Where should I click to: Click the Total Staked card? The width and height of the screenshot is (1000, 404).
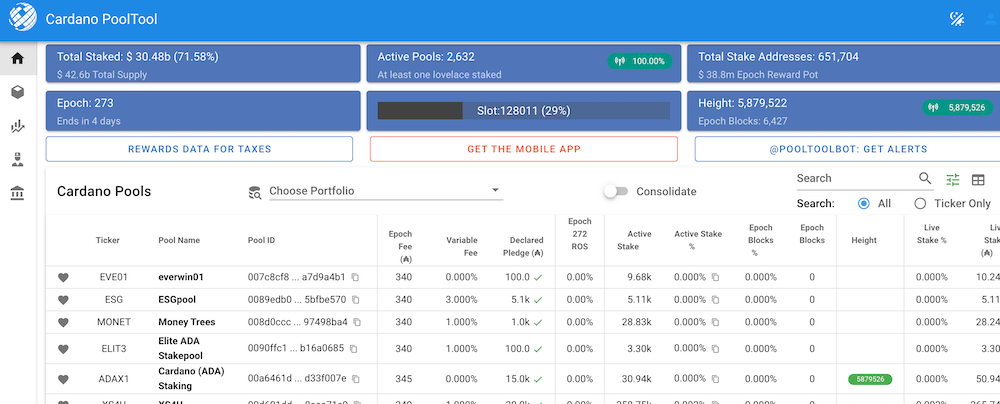pyautogui.click(x=203, y=64)
